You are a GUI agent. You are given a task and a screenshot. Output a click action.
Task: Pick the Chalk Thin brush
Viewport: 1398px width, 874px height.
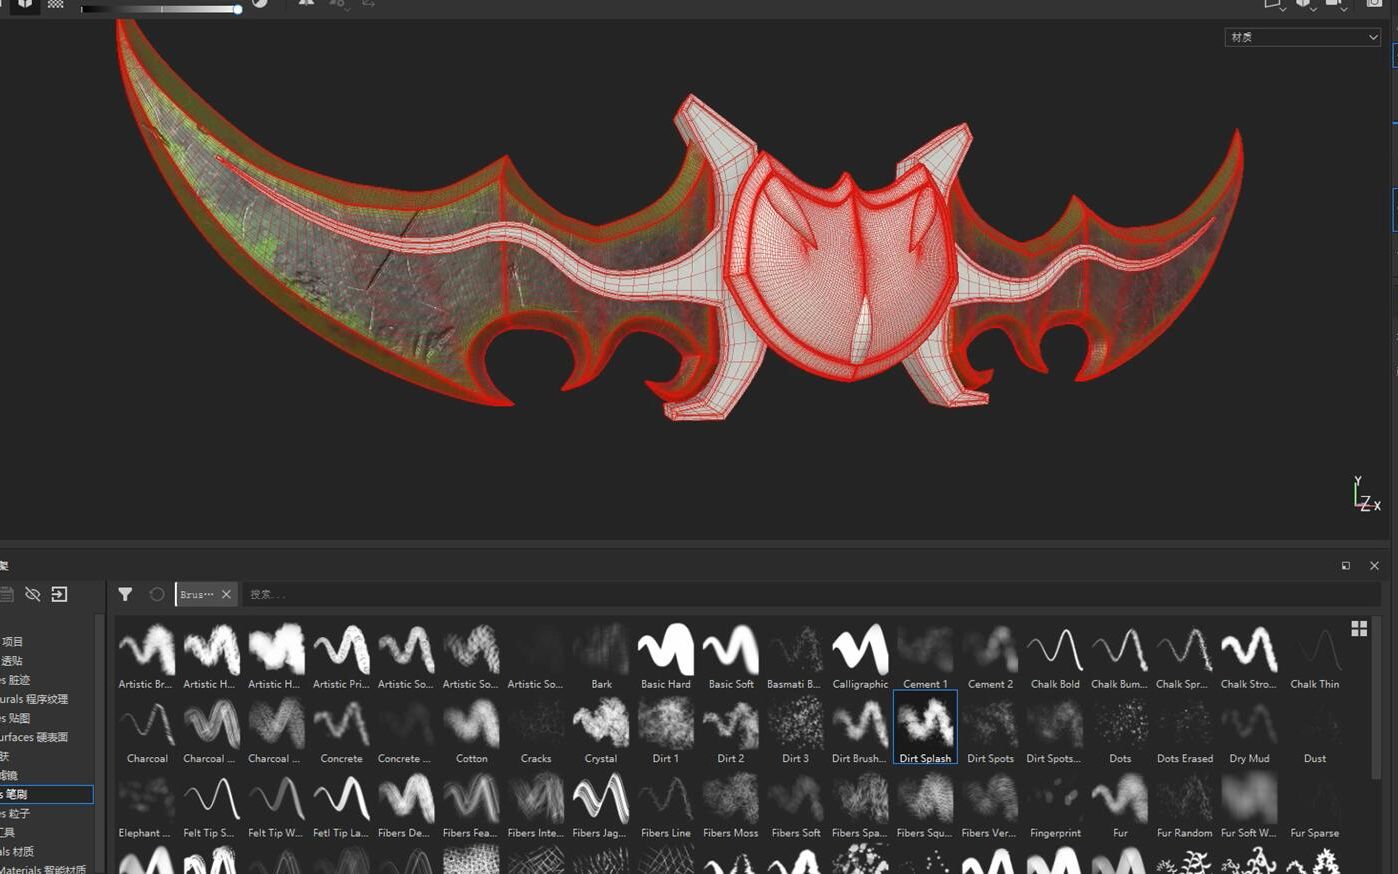(1315, 656)
